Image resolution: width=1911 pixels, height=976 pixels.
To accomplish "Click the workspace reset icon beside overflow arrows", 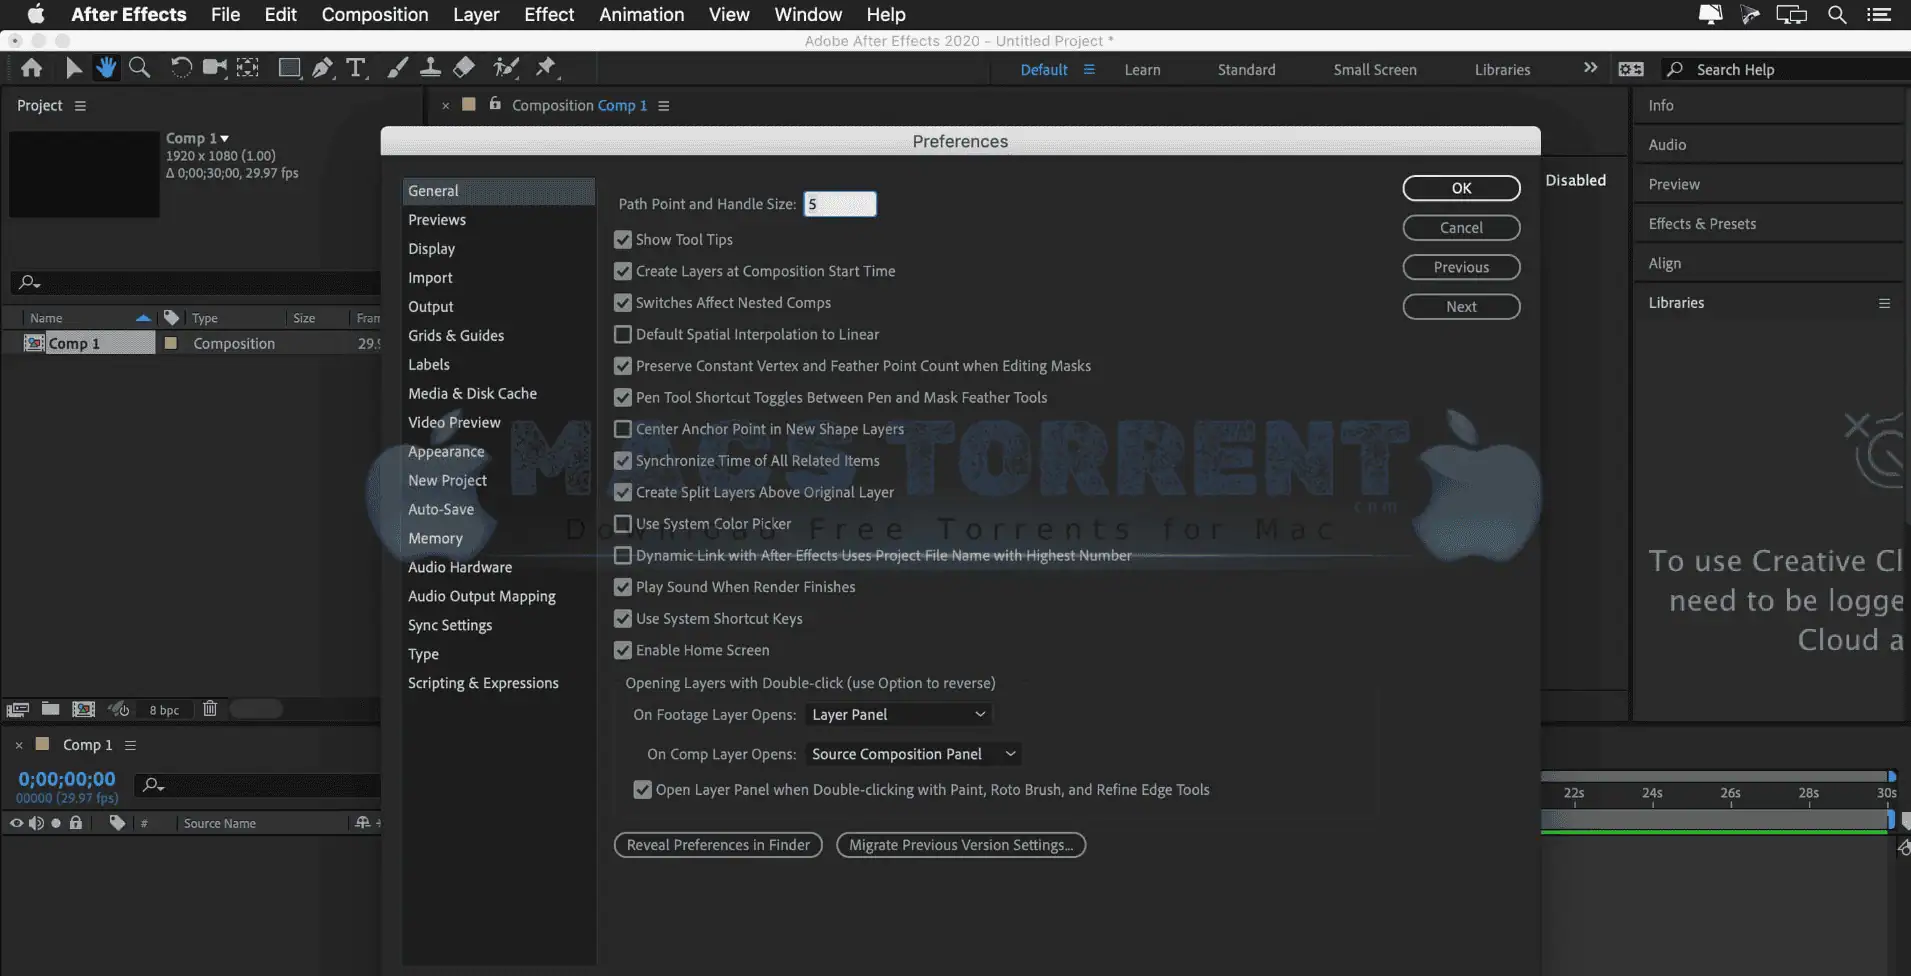I will point(1631,69).
